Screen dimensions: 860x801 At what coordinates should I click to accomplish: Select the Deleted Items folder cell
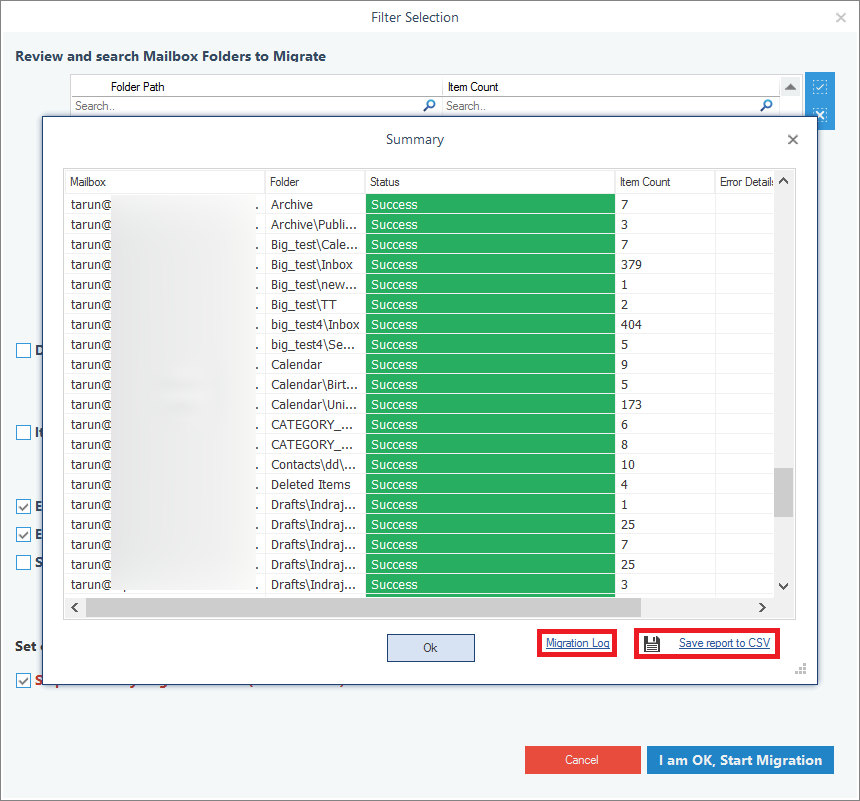click(315, 485)
